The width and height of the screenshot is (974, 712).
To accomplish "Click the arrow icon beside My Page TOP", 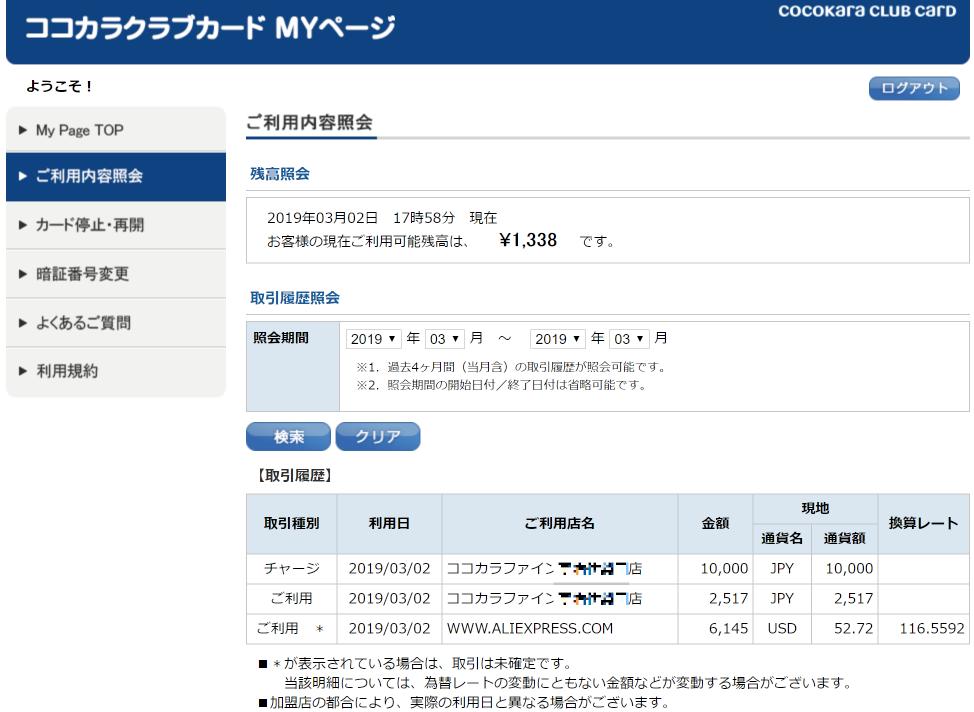I will click(x=23, y=130).
